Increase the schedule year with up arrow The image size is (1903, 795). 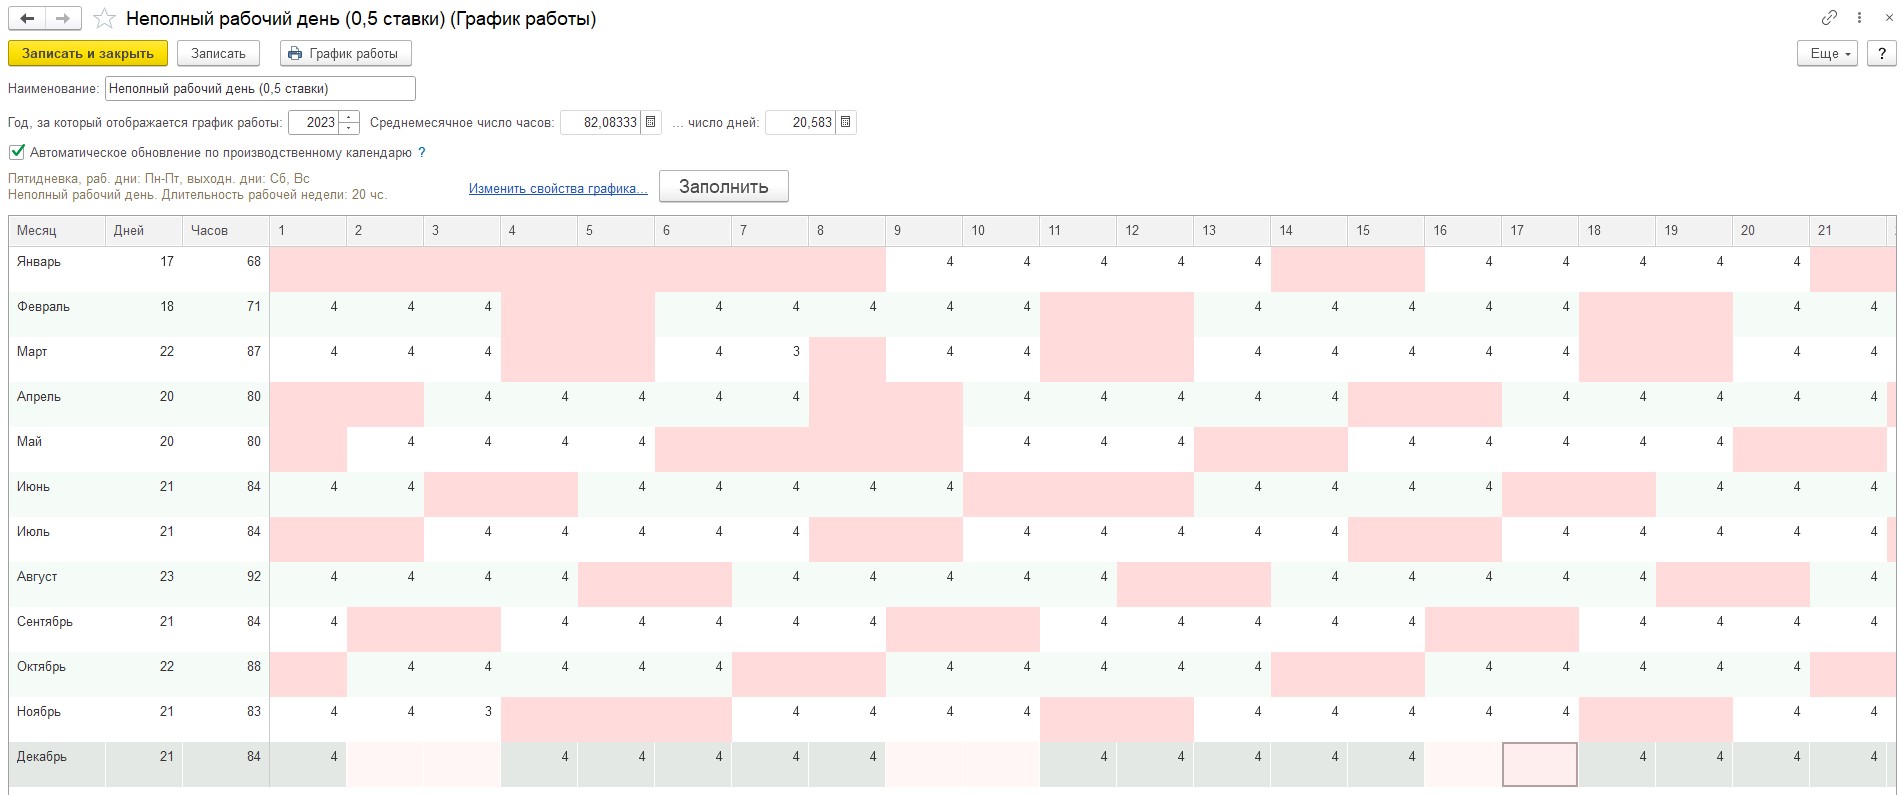[x=349, y=117]
